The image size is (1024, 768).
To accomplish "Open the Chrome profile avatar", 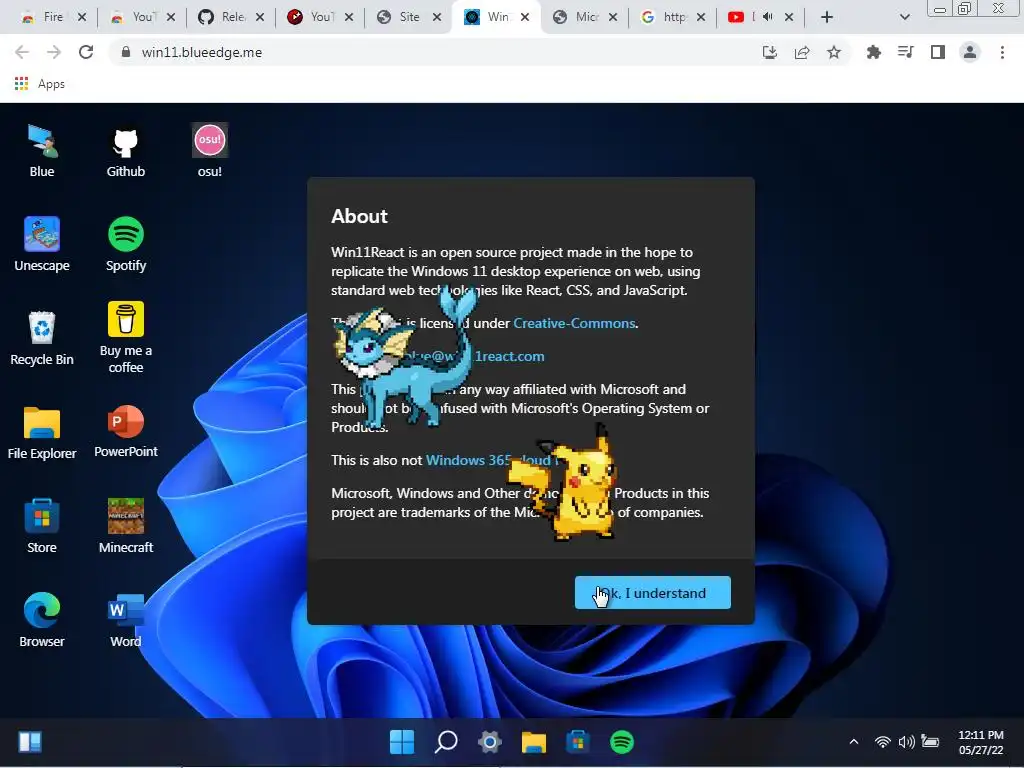I will coord(970,52).
